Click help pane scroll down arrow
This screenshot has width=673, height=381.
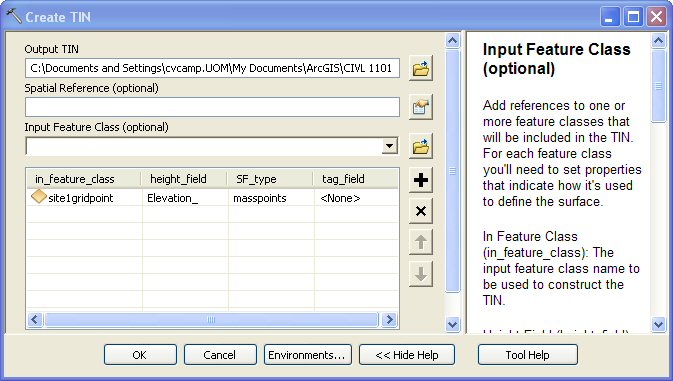click(658, 325)
